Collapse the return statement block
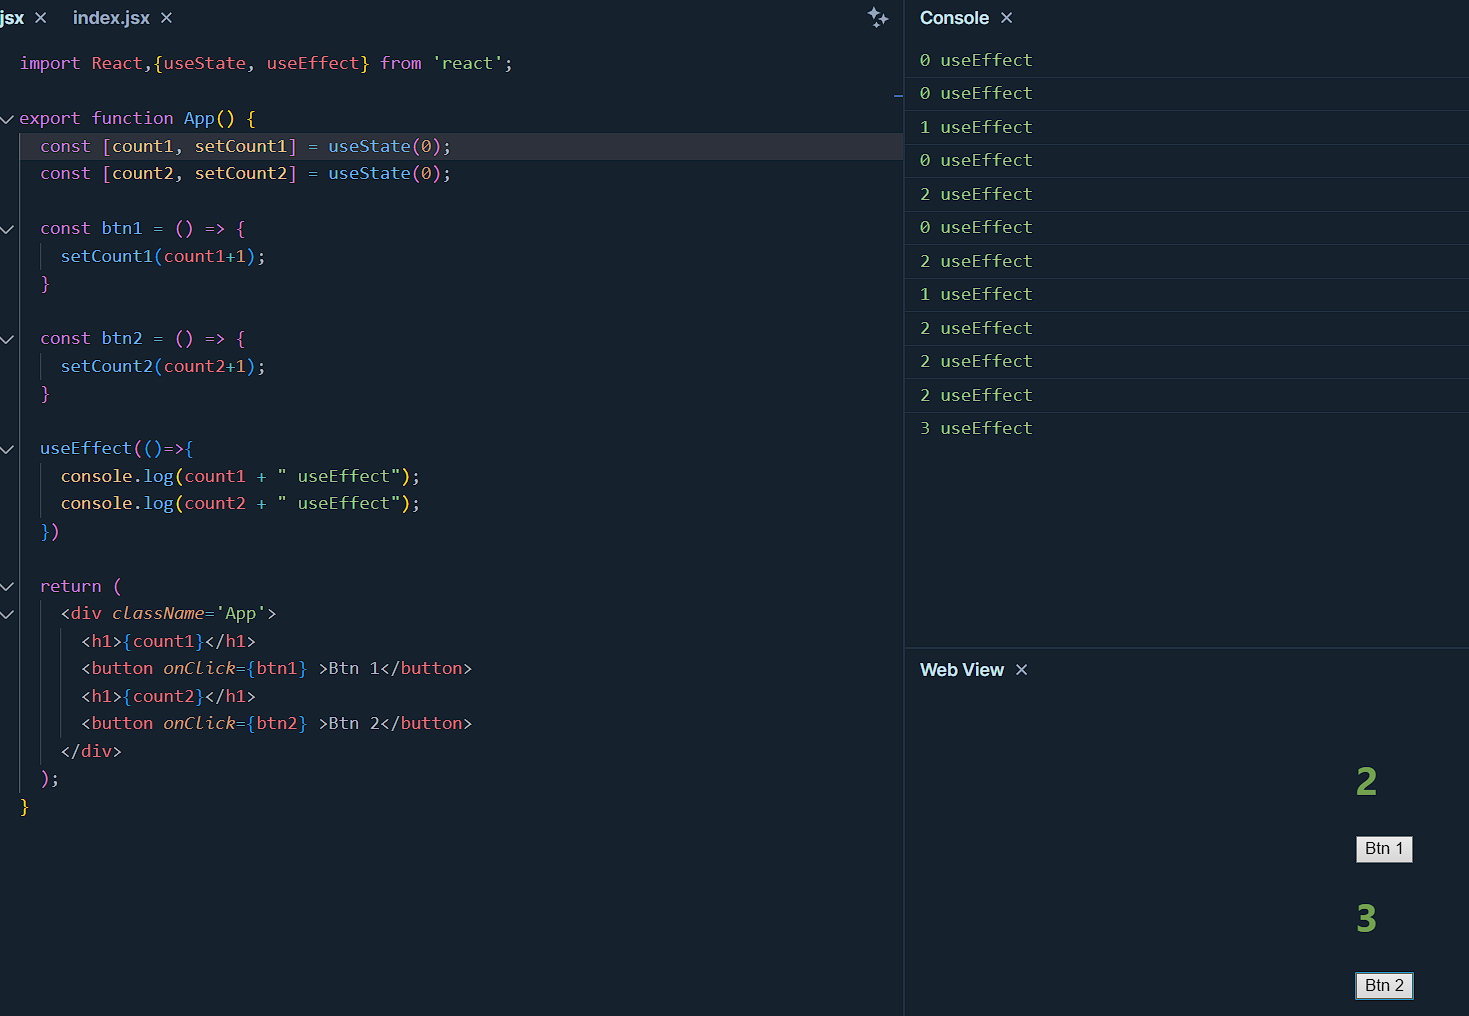The image size is (1469, 1016). [8, 587]
